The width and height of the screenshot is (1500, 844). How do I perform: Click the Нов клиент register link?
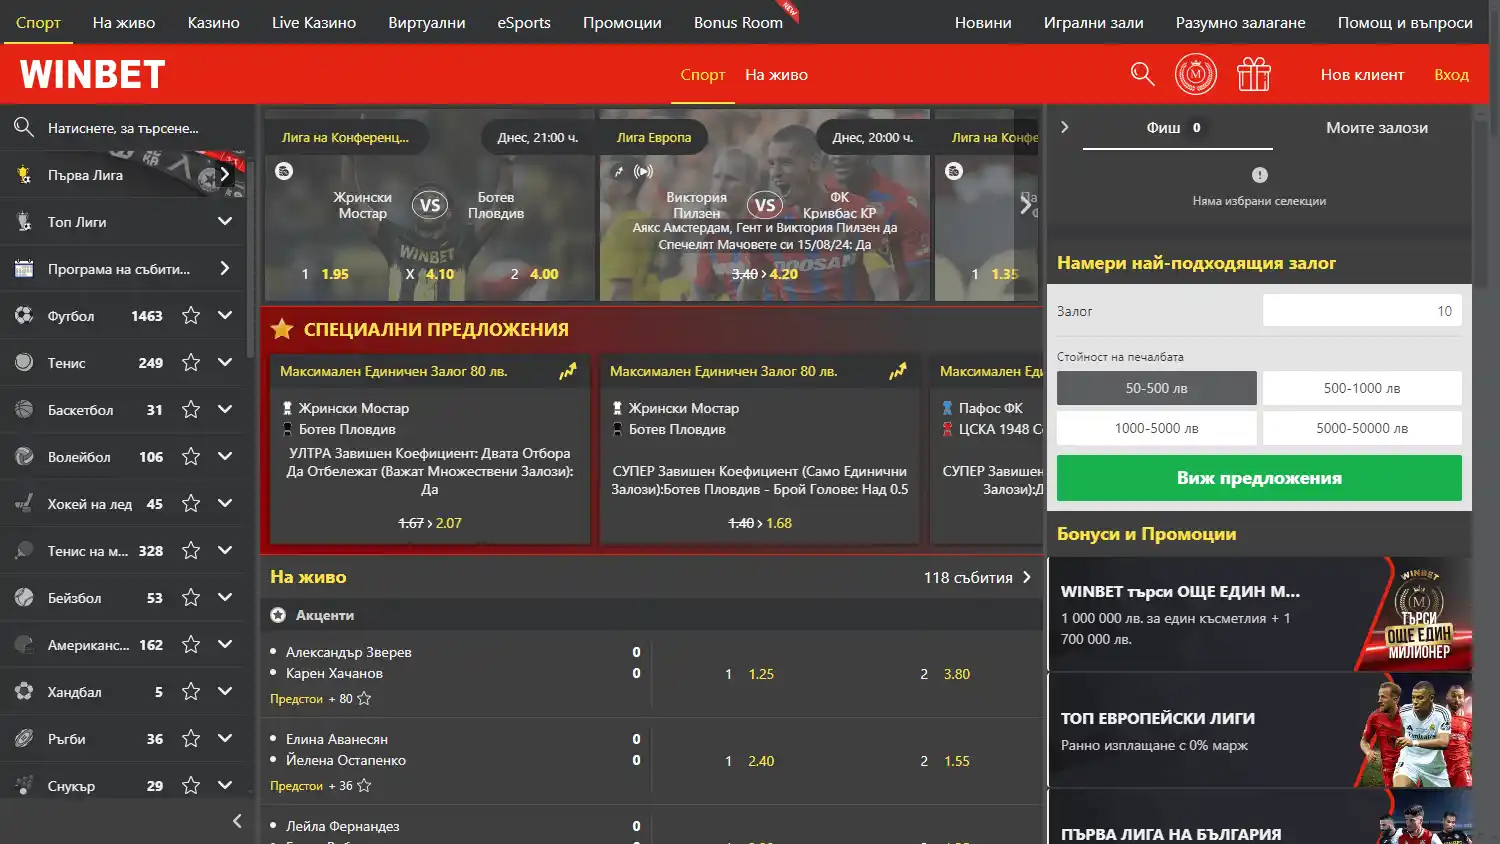[1362, 75]
